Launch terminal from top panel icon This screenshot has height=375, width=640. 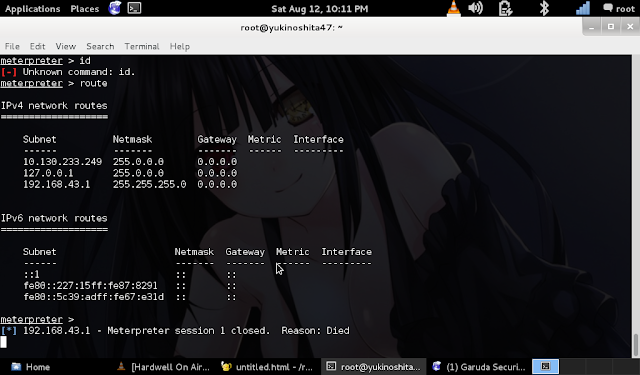(134, 8)
